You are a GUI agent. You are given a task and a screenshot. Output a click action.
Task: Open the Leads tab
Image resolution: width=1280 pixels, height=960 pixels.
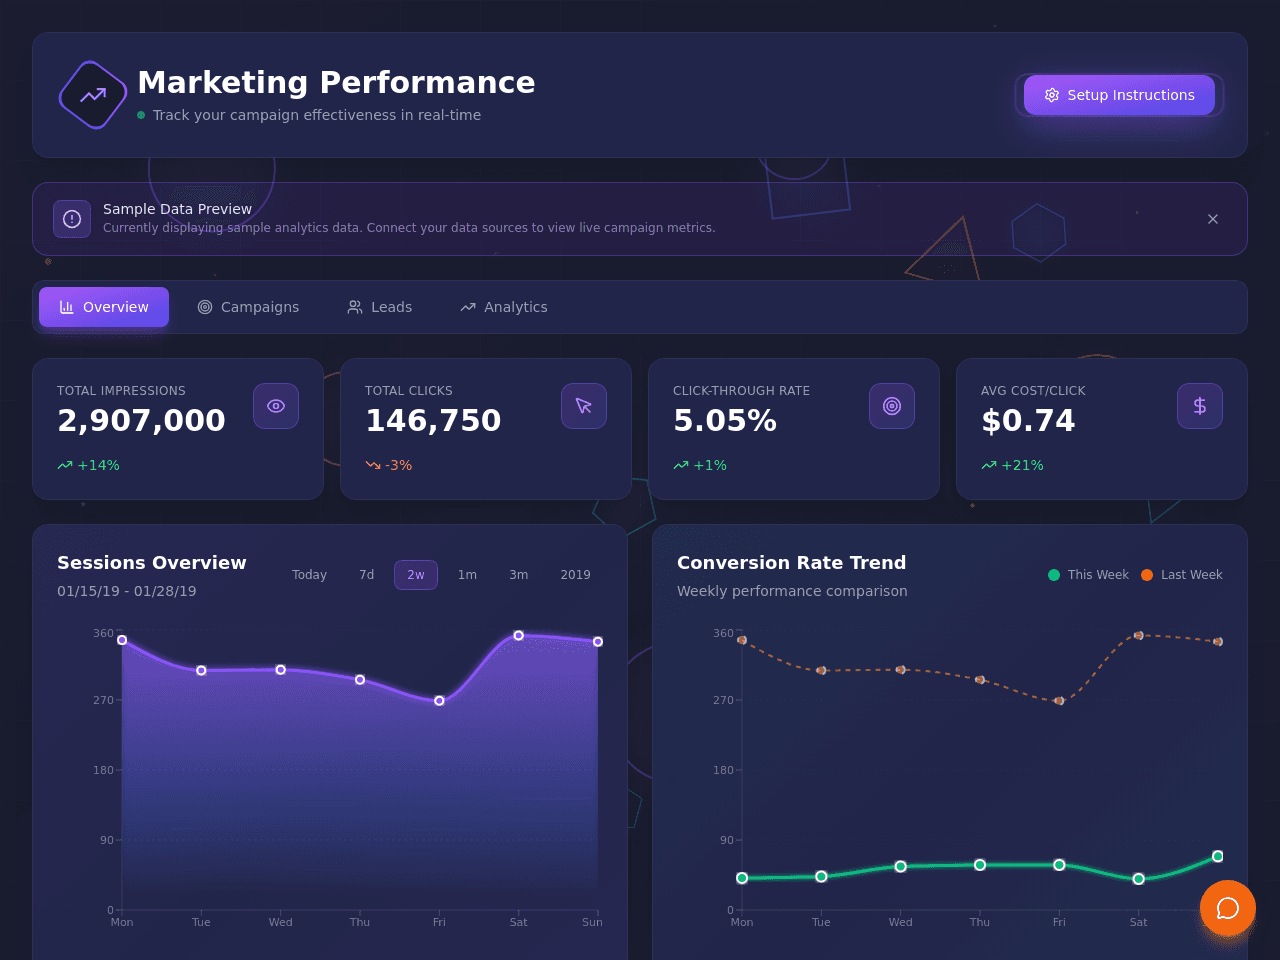coord(380,307)
